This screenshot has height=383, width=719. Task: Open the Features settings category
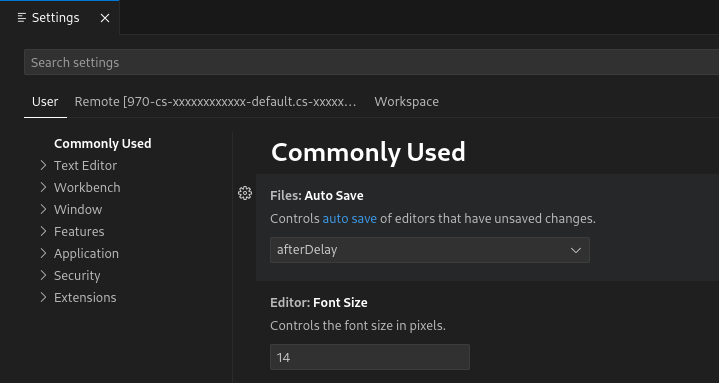coord(79,231)
